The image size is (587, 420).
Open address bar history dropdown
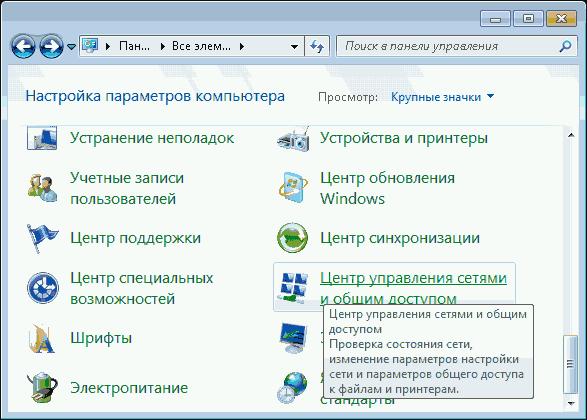[294, 47]
